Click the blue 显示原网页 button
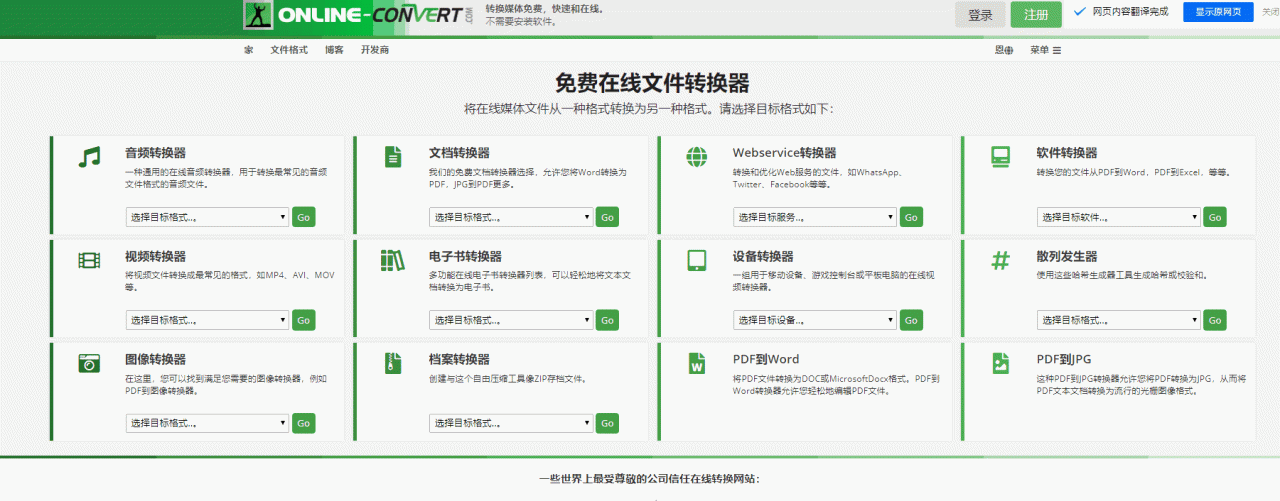 click(1218, 12)
